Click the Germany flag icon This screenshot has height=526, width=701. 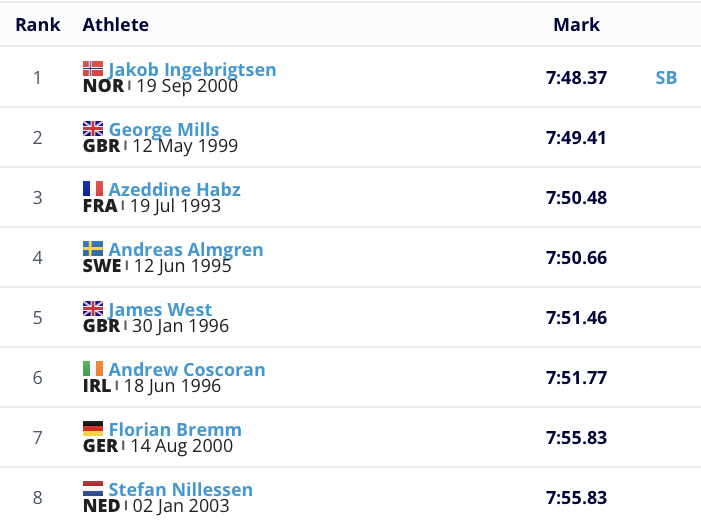tap(93, 429)
